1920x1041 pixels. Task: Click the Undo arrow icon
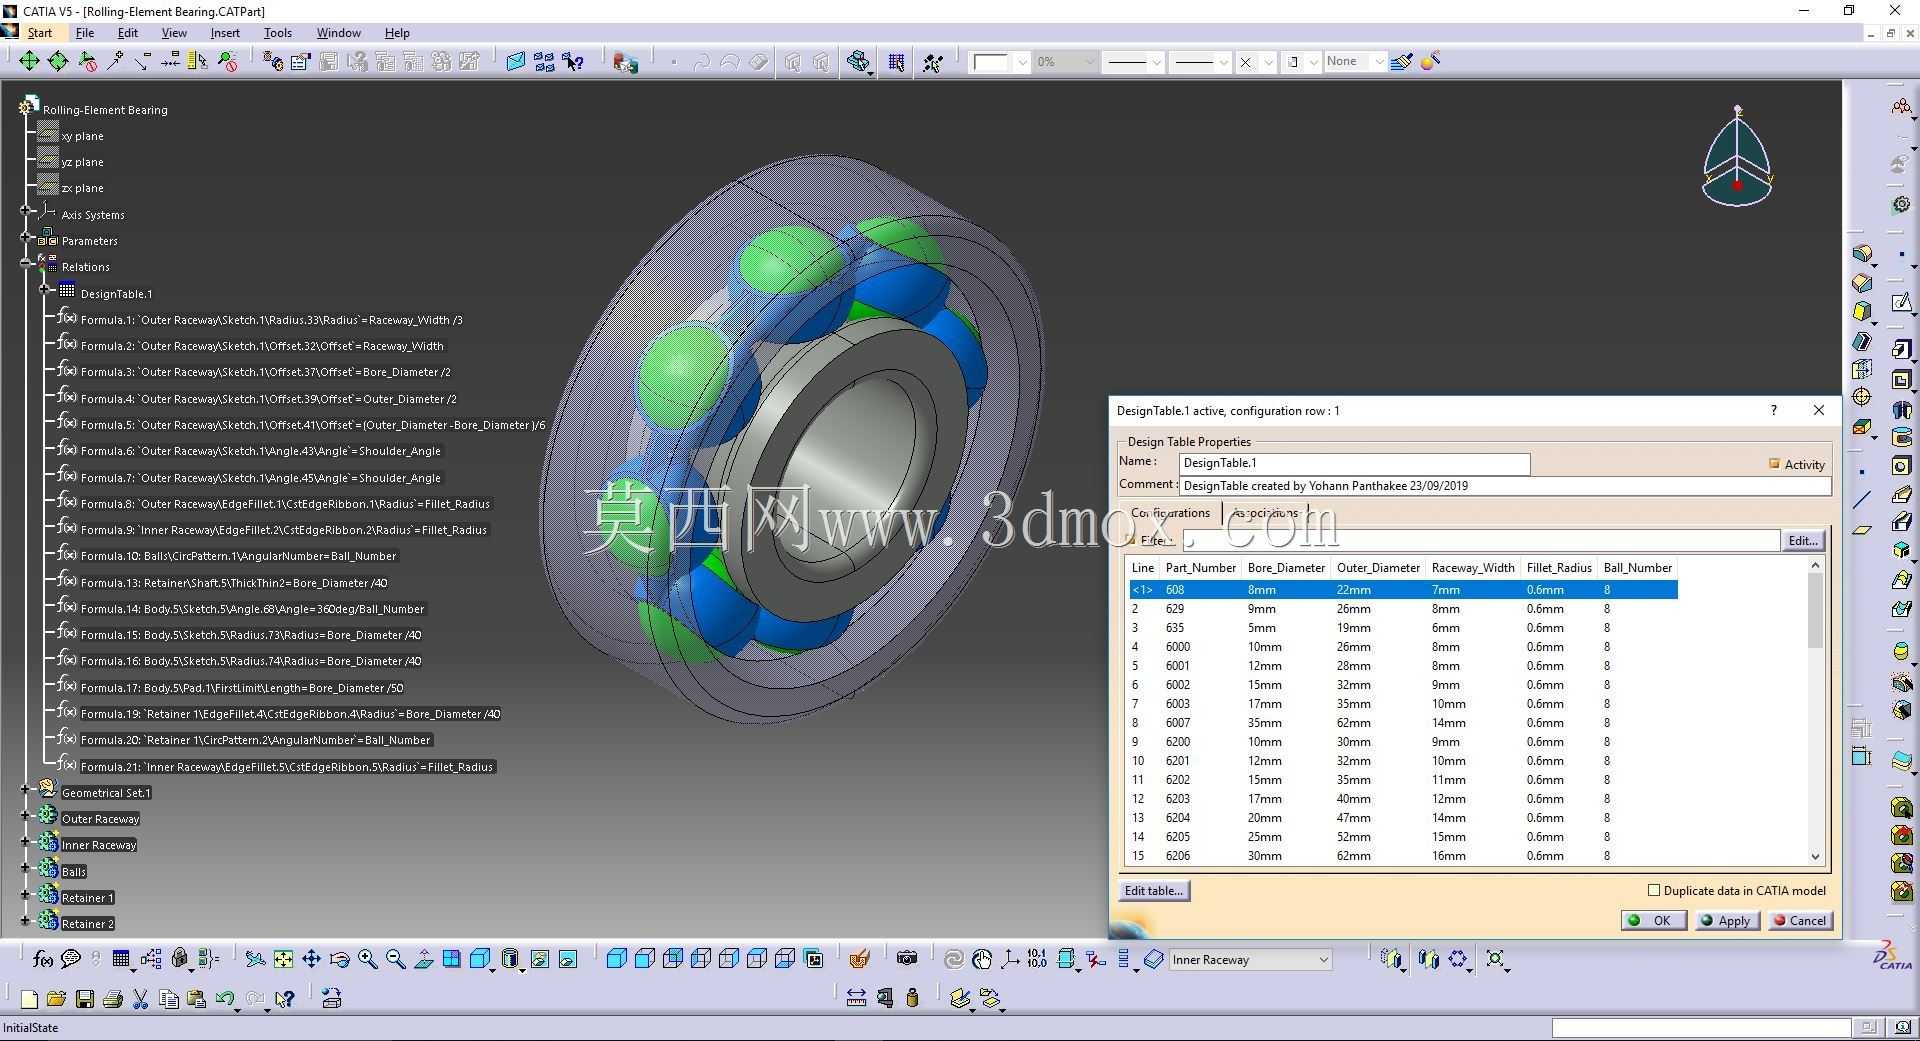tap(224, 998)
